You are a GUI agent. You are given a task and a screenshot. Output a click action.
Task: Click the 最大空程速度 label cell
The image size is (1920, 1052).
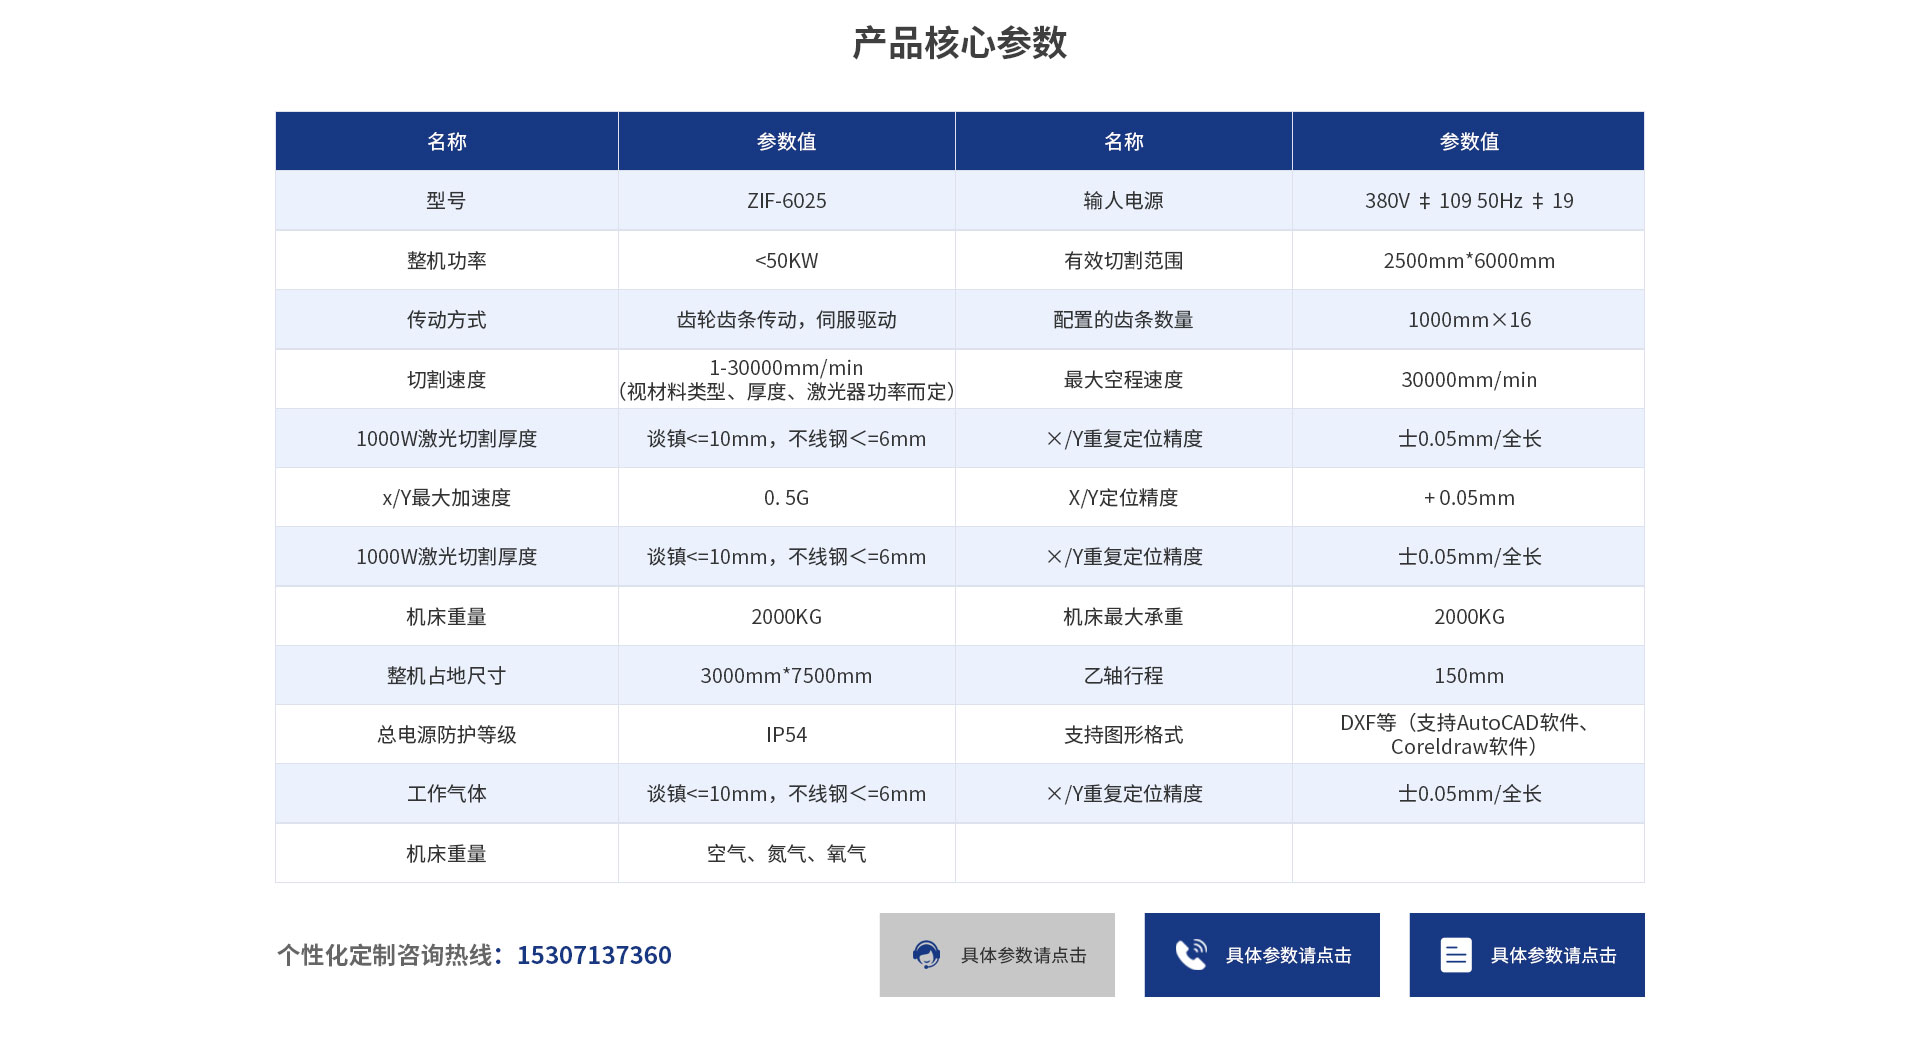click(1123, 380)
